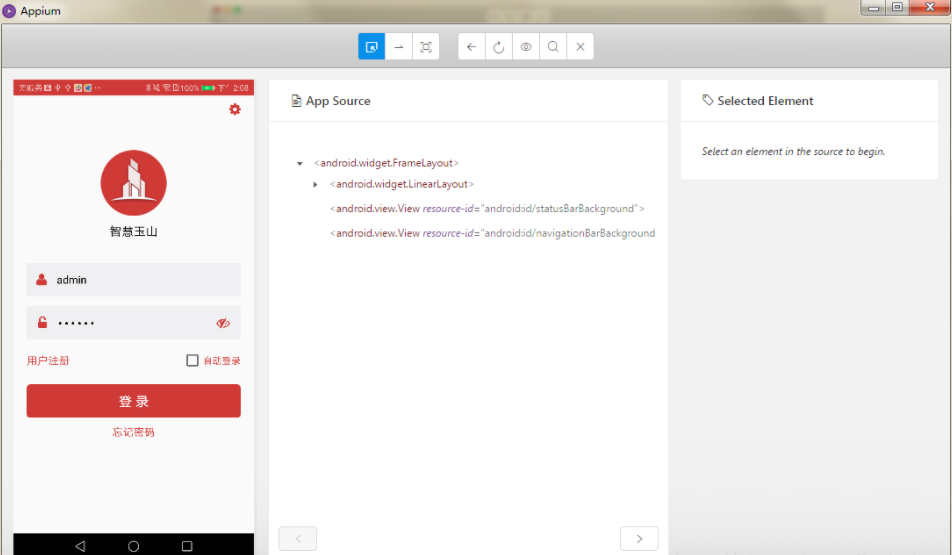Quit session with X toolbar button
Image resolution: width=952 pixels, height=555 pixels.
580,47
